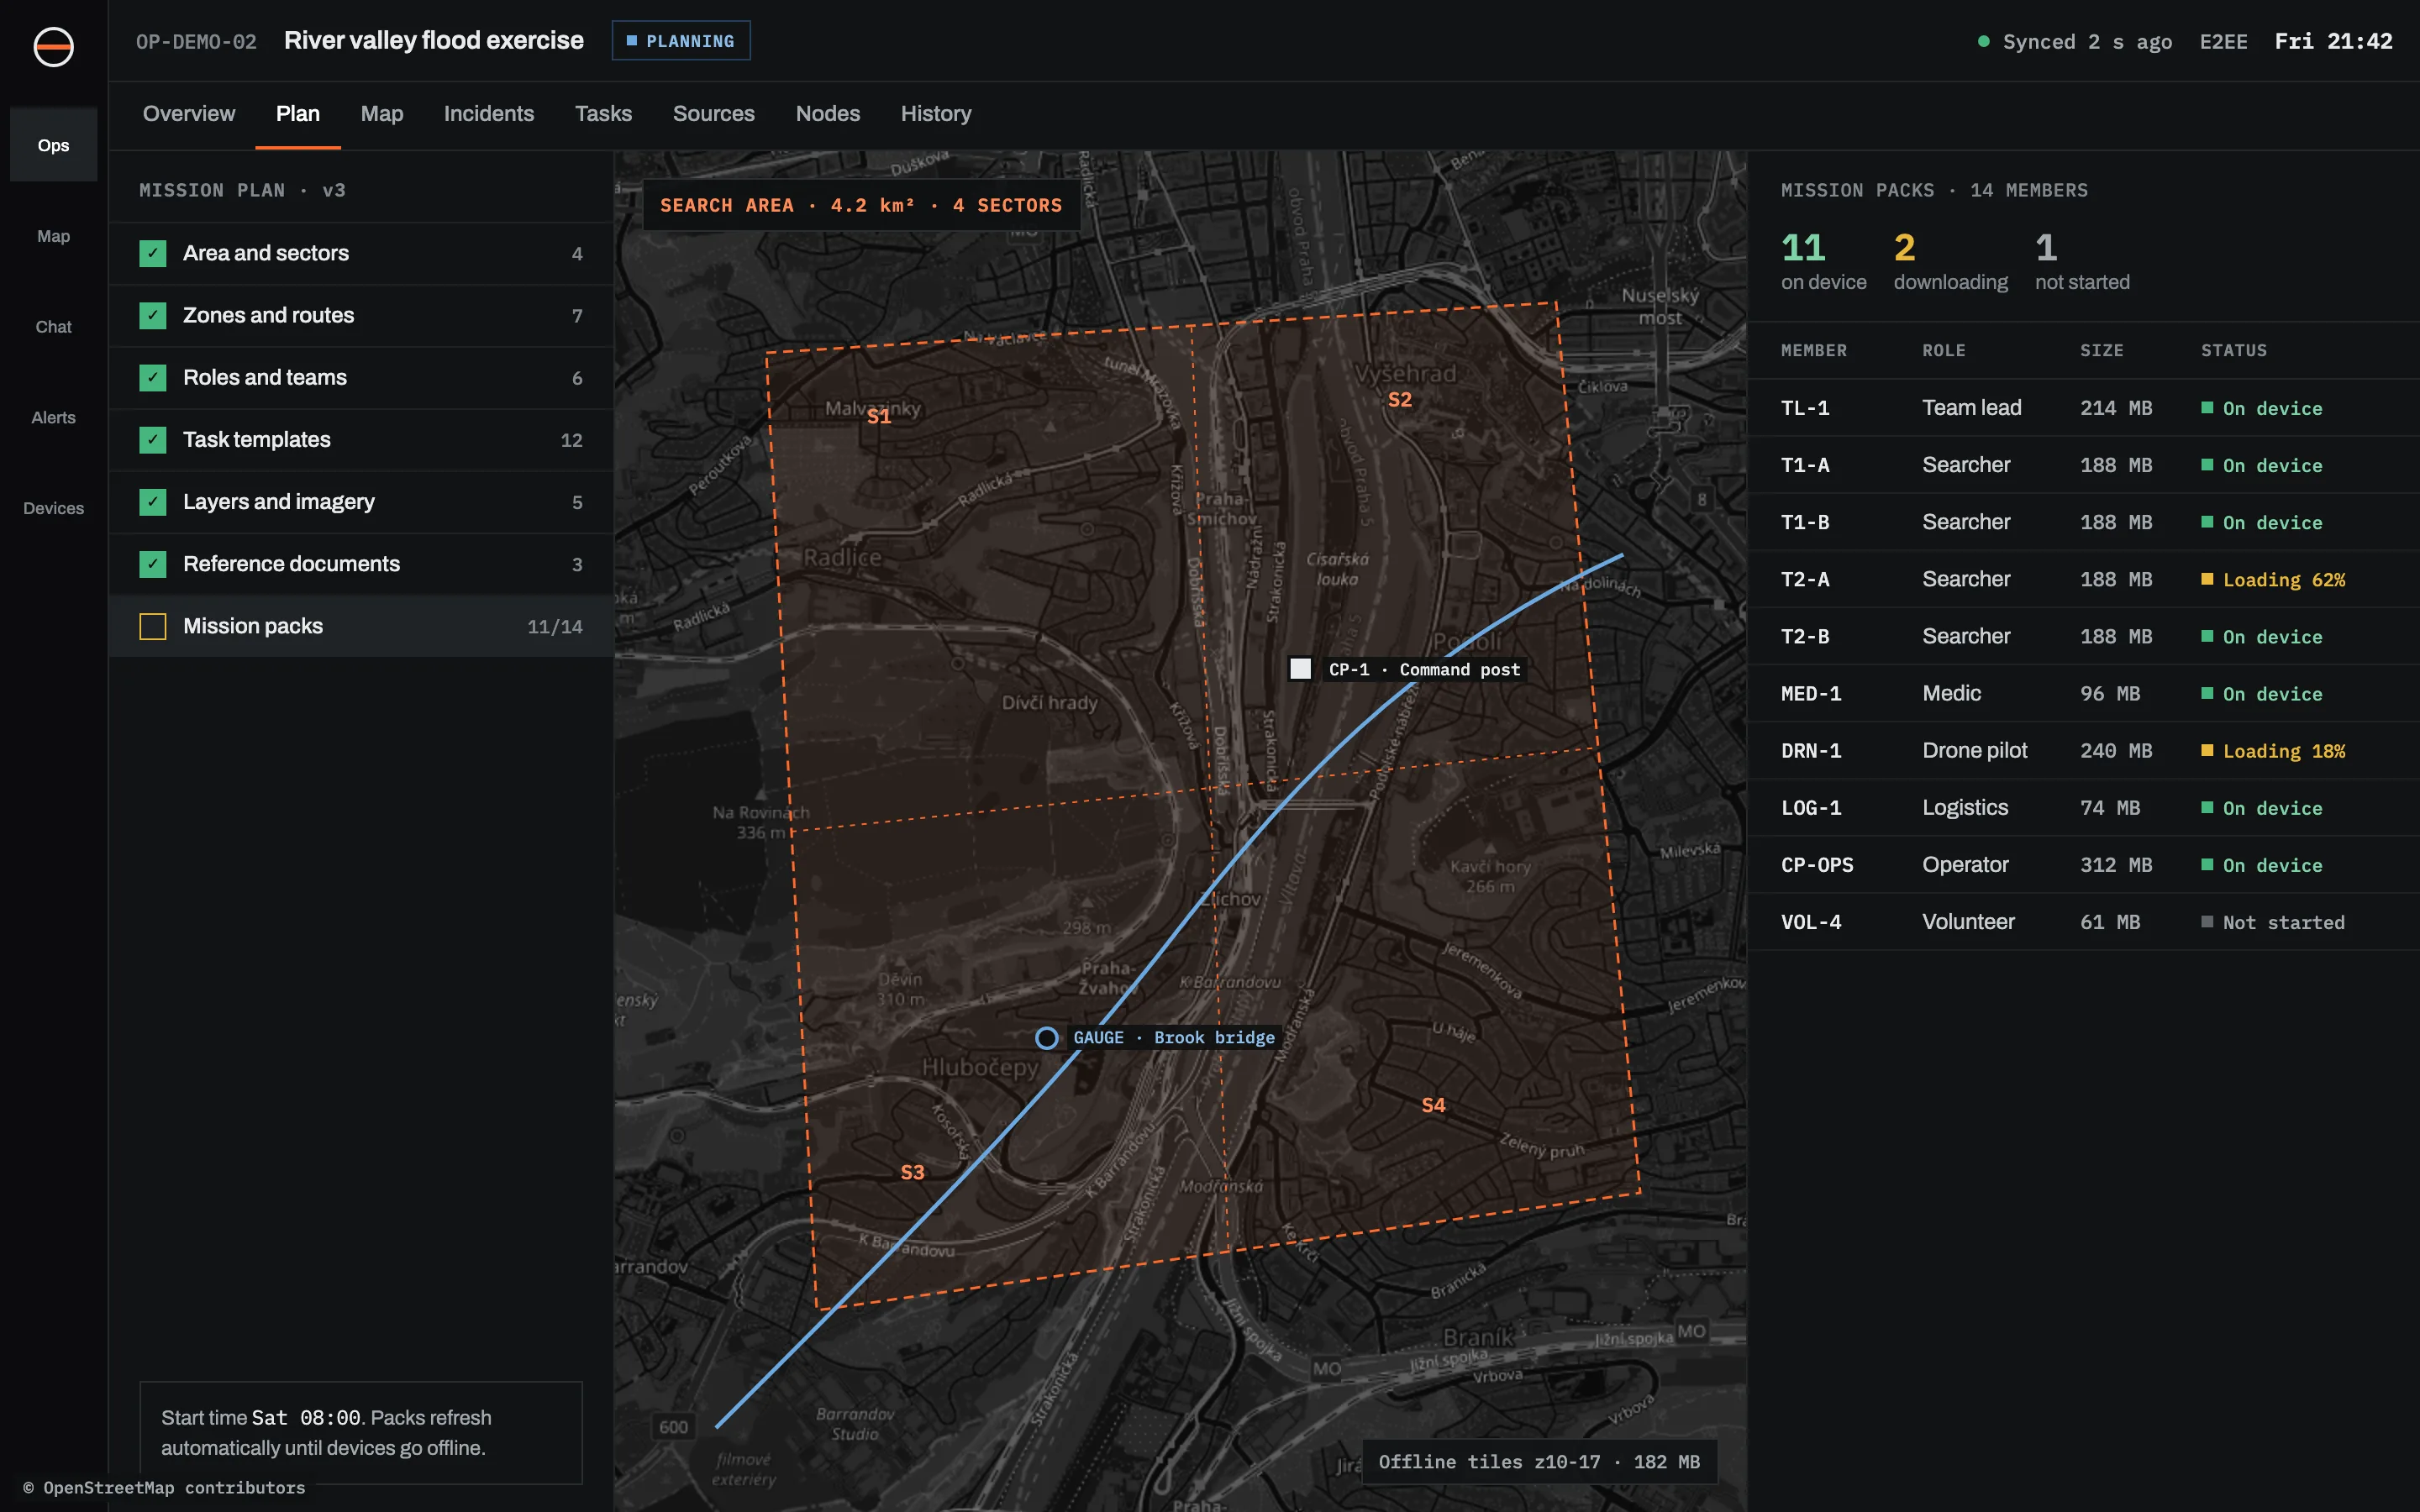2420x1512 pixels.
Task: Click the Brook bridge gauge marker
Action: point(1046,1038)
